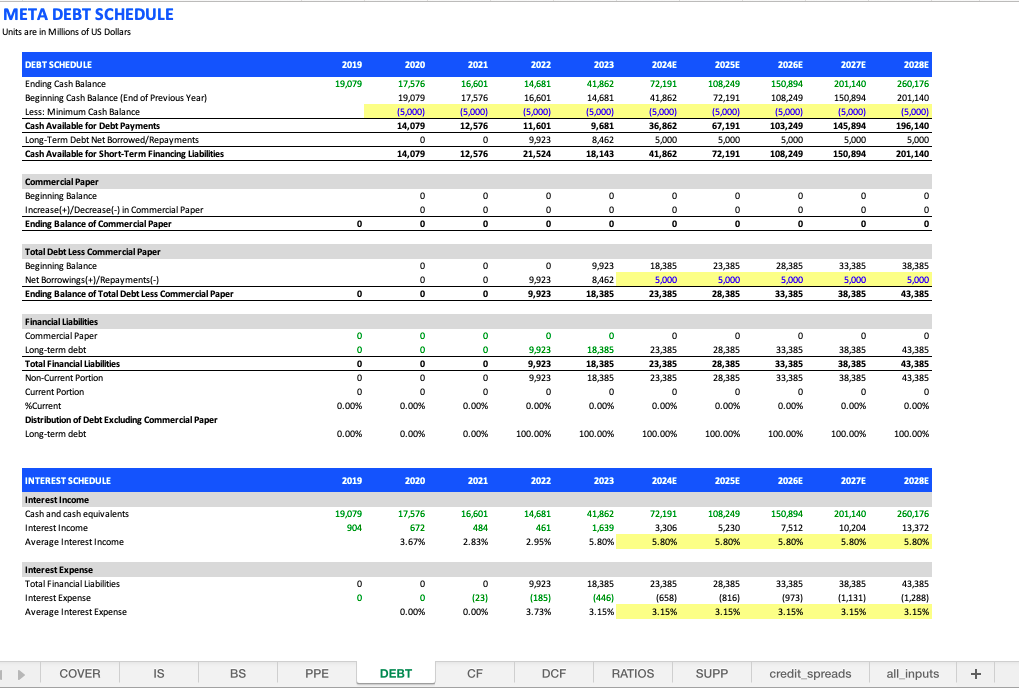This screenshot has width=1019, height=688.
Task: Select Ending Balance of Commercial Paper label
Action: coord(98,224)
